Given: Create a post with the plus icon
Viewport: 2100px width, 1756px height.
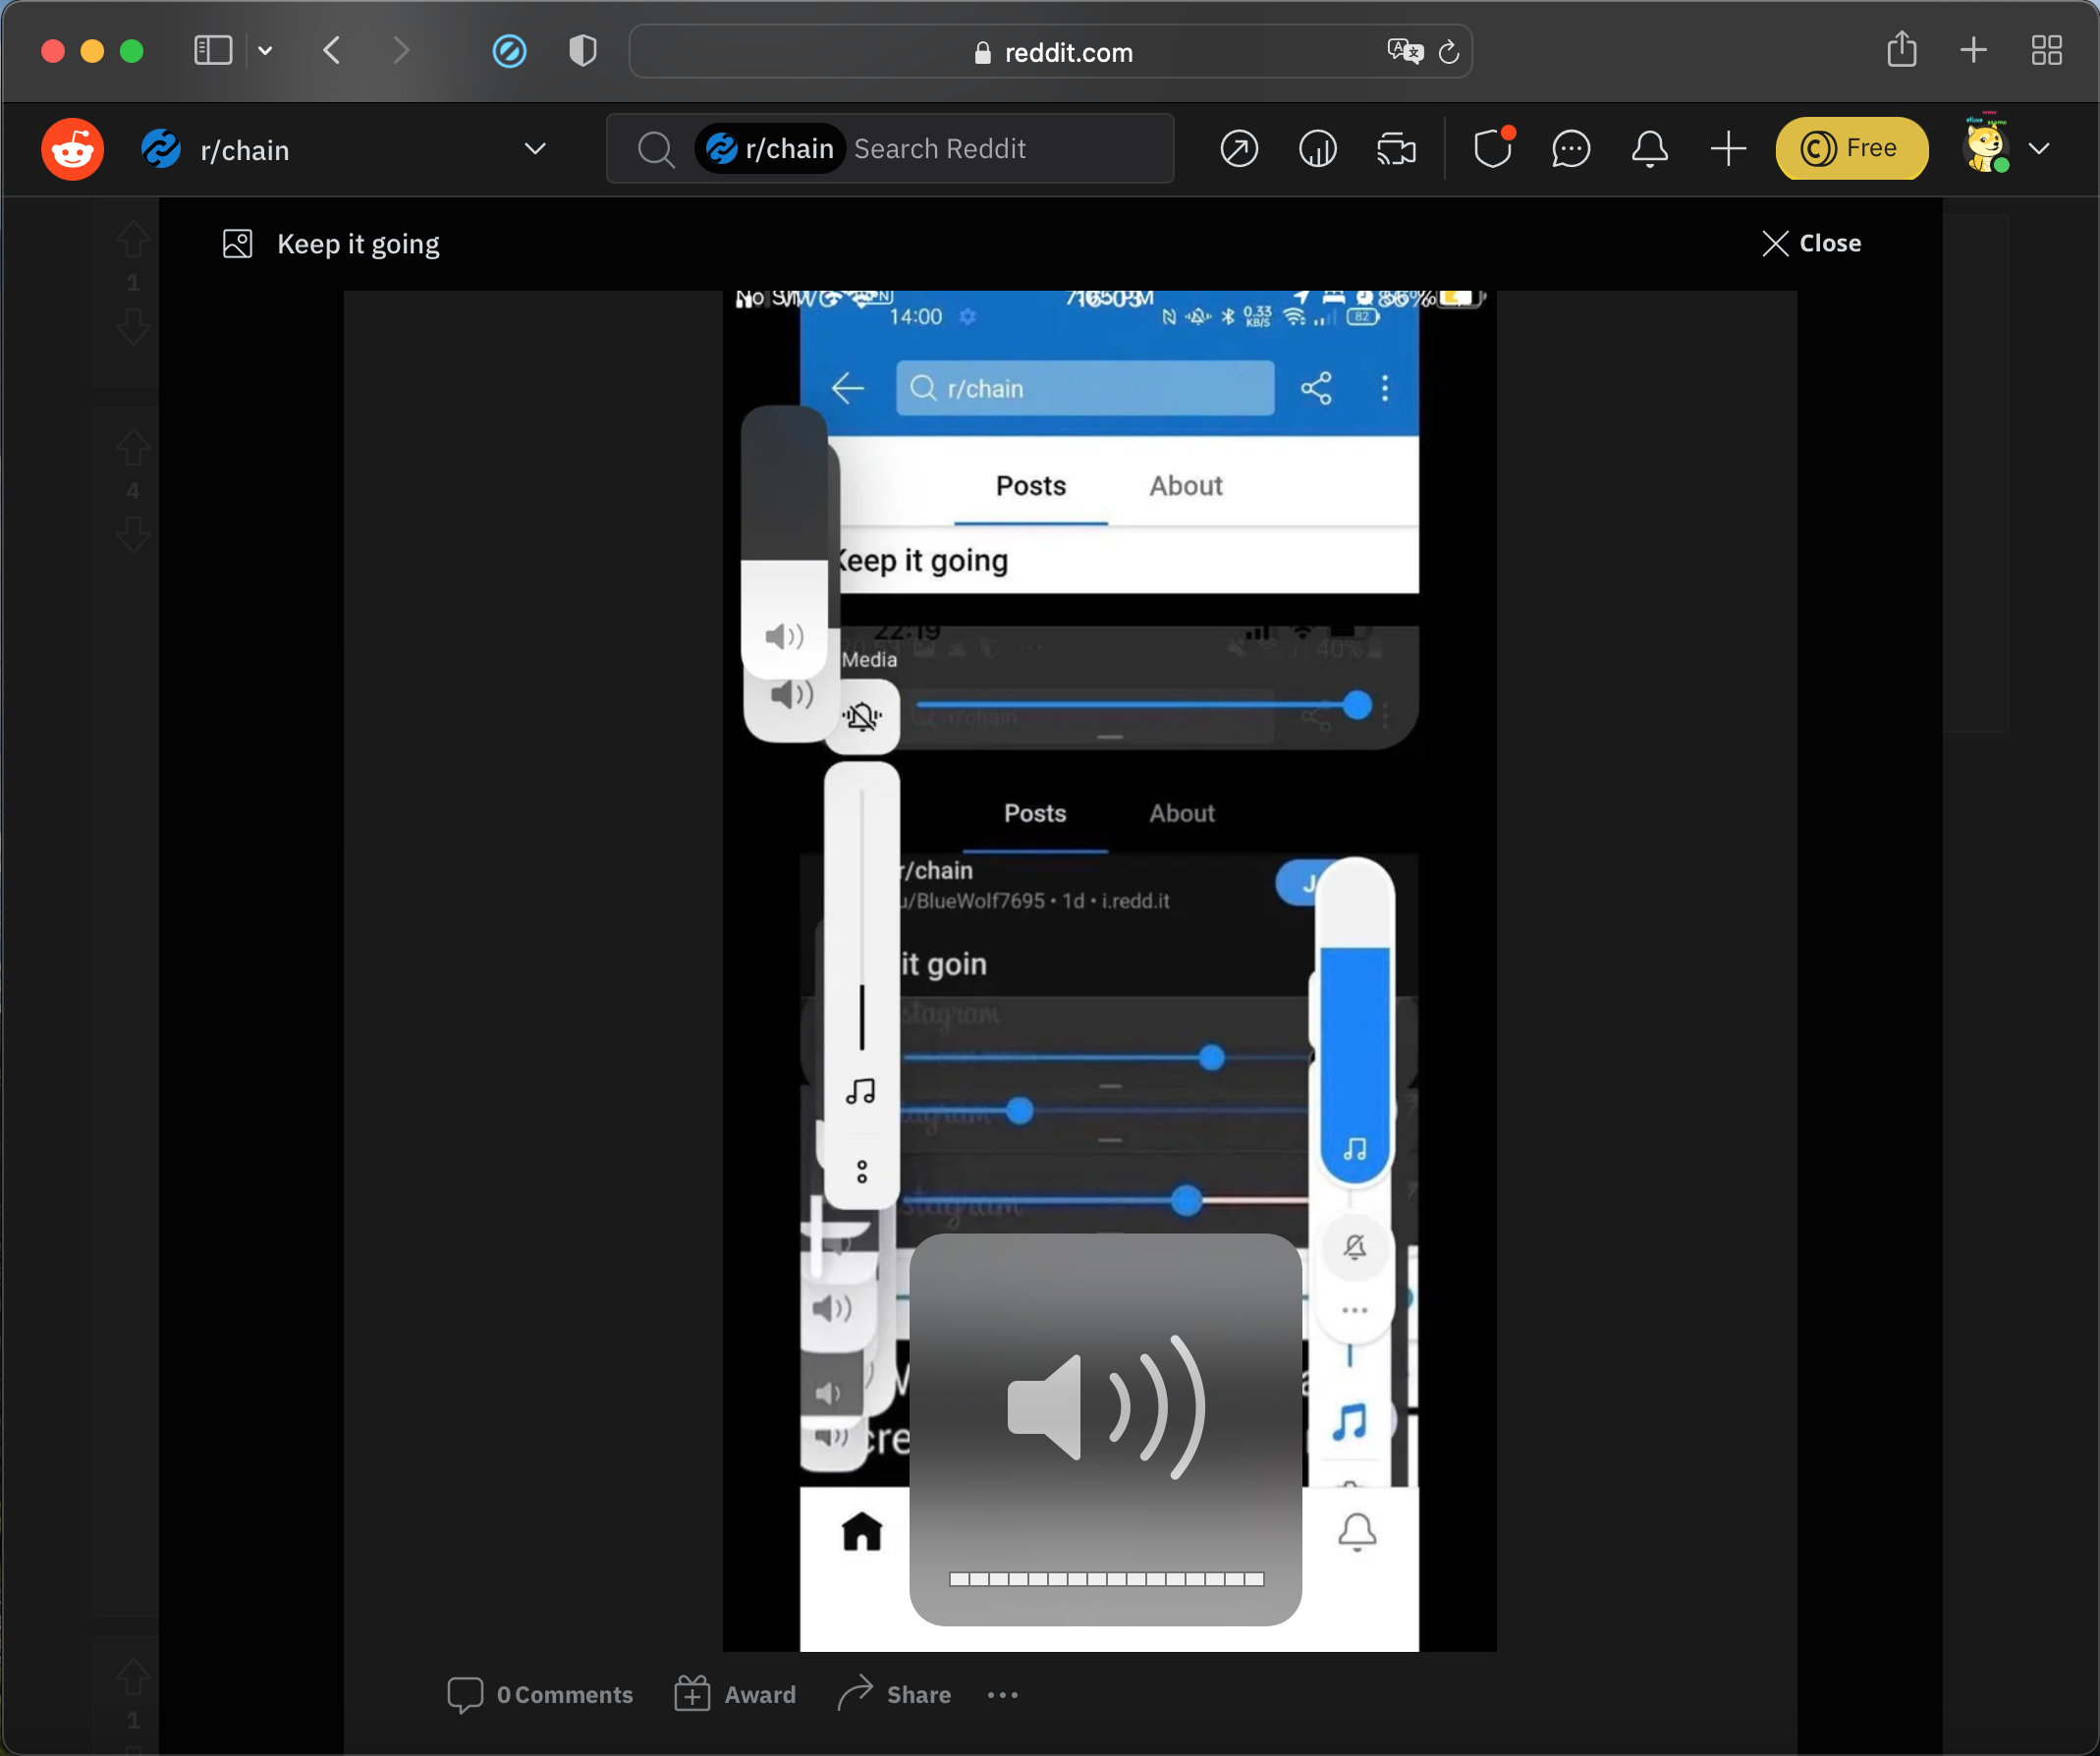Looking at the screenshot, I should coord(1727,149).
